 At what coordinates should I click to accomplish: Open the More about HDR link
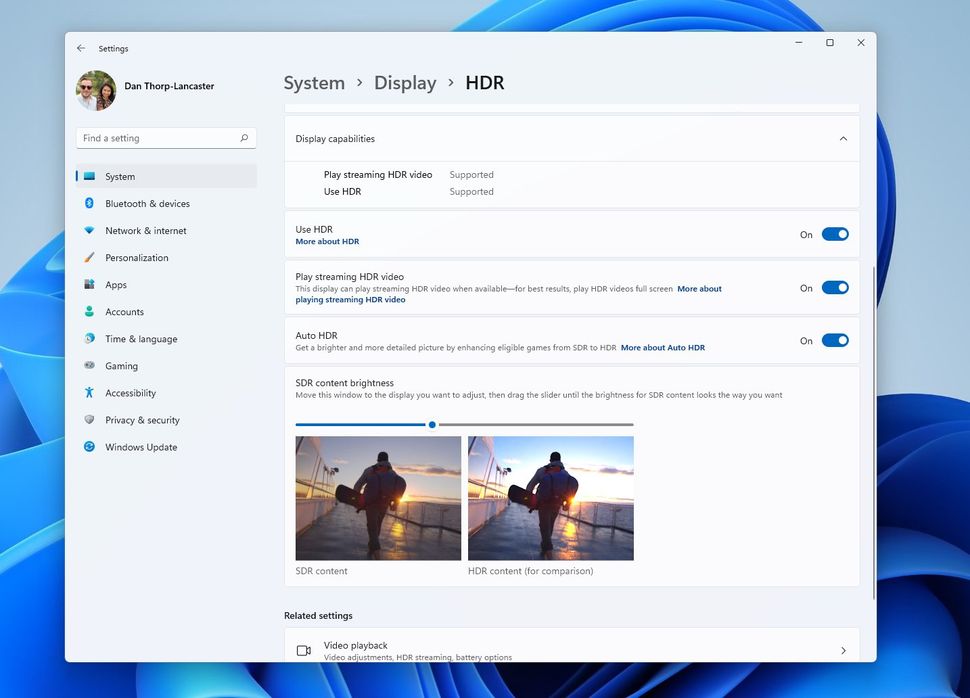pos(327,240)
